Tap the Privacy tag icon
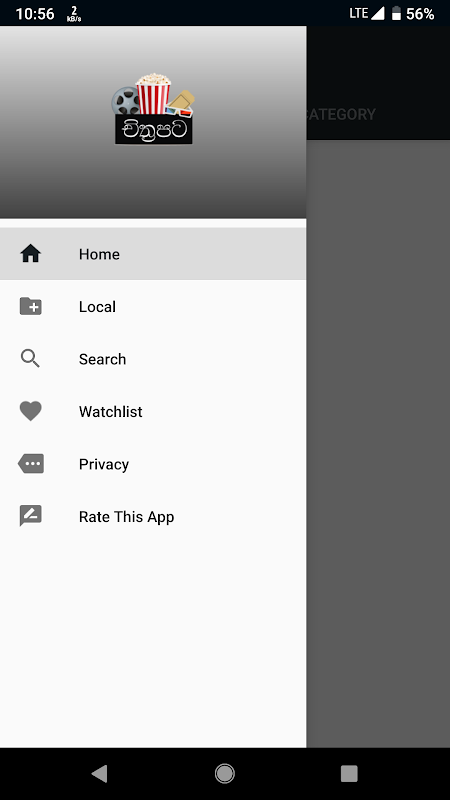Screen dimensions: 450x800 [31, 464]
